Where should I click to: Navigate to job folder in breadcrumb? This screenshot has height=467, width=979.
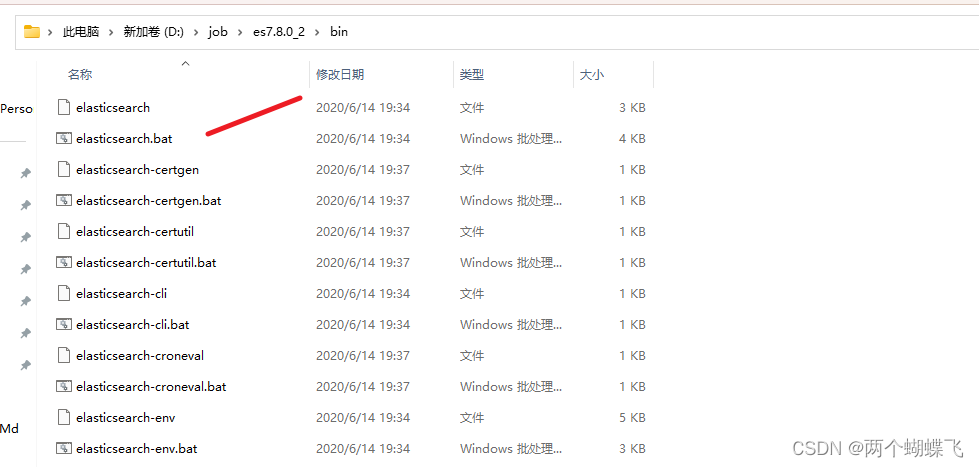[x=218, y=32]
